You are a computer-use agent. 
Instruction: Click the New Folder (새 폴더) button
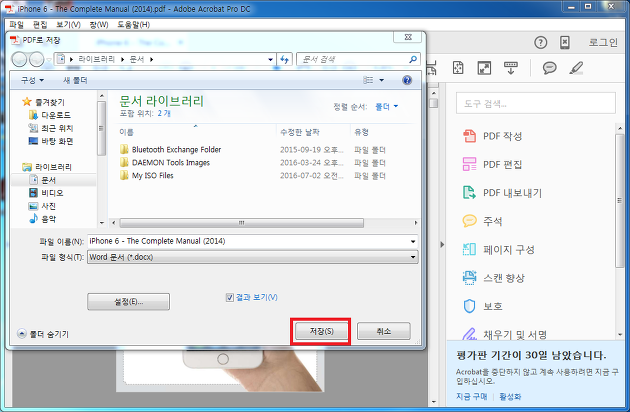(75, 80)
